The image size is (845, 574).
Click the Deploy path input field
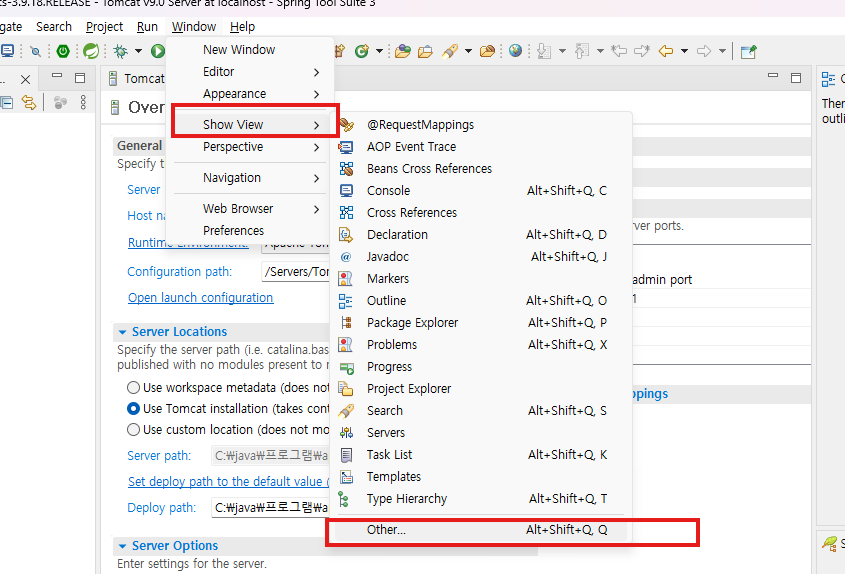coord(271,508)
